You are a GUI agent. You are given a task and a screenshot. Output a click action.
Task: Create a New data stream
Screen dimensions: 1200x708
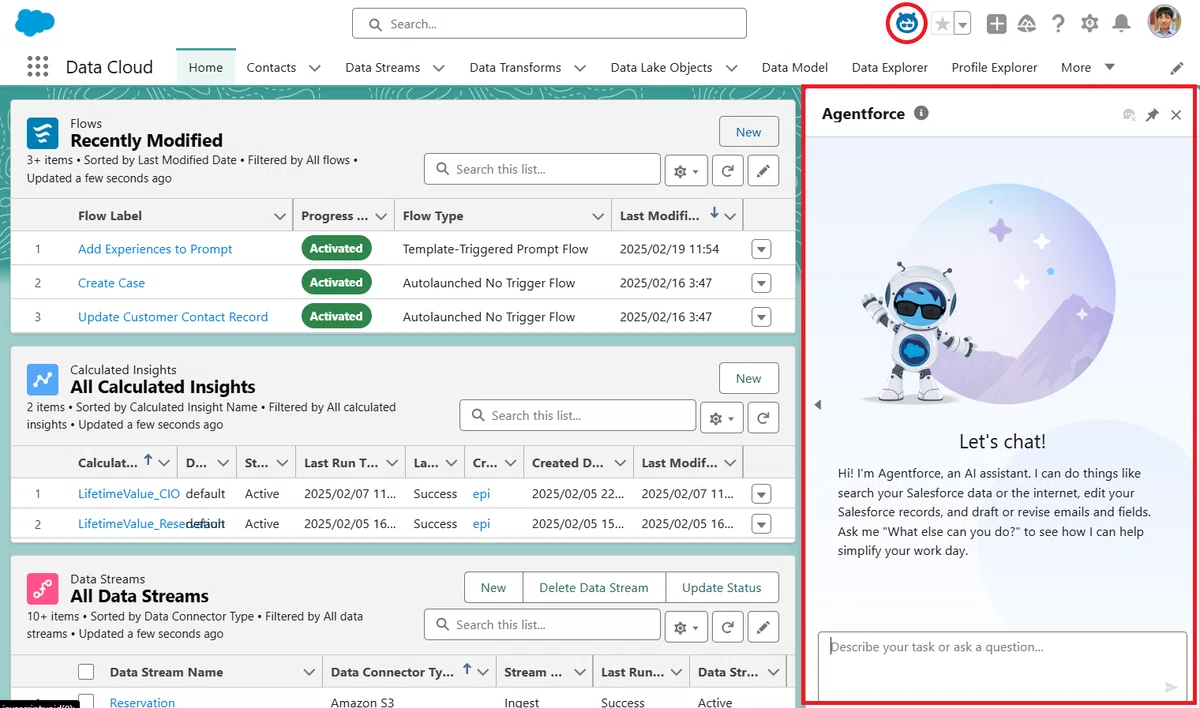coord(493,588)
